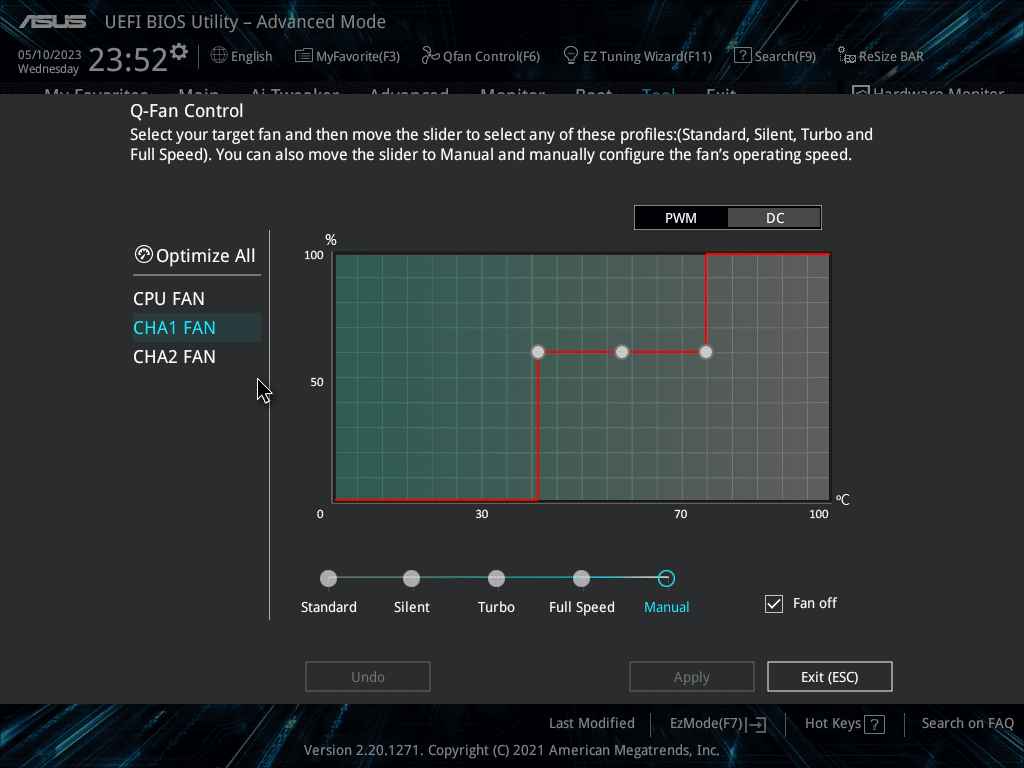Click the Exit (ESC) button
This screenshot has height=768, width=1024.
[829, 677]
